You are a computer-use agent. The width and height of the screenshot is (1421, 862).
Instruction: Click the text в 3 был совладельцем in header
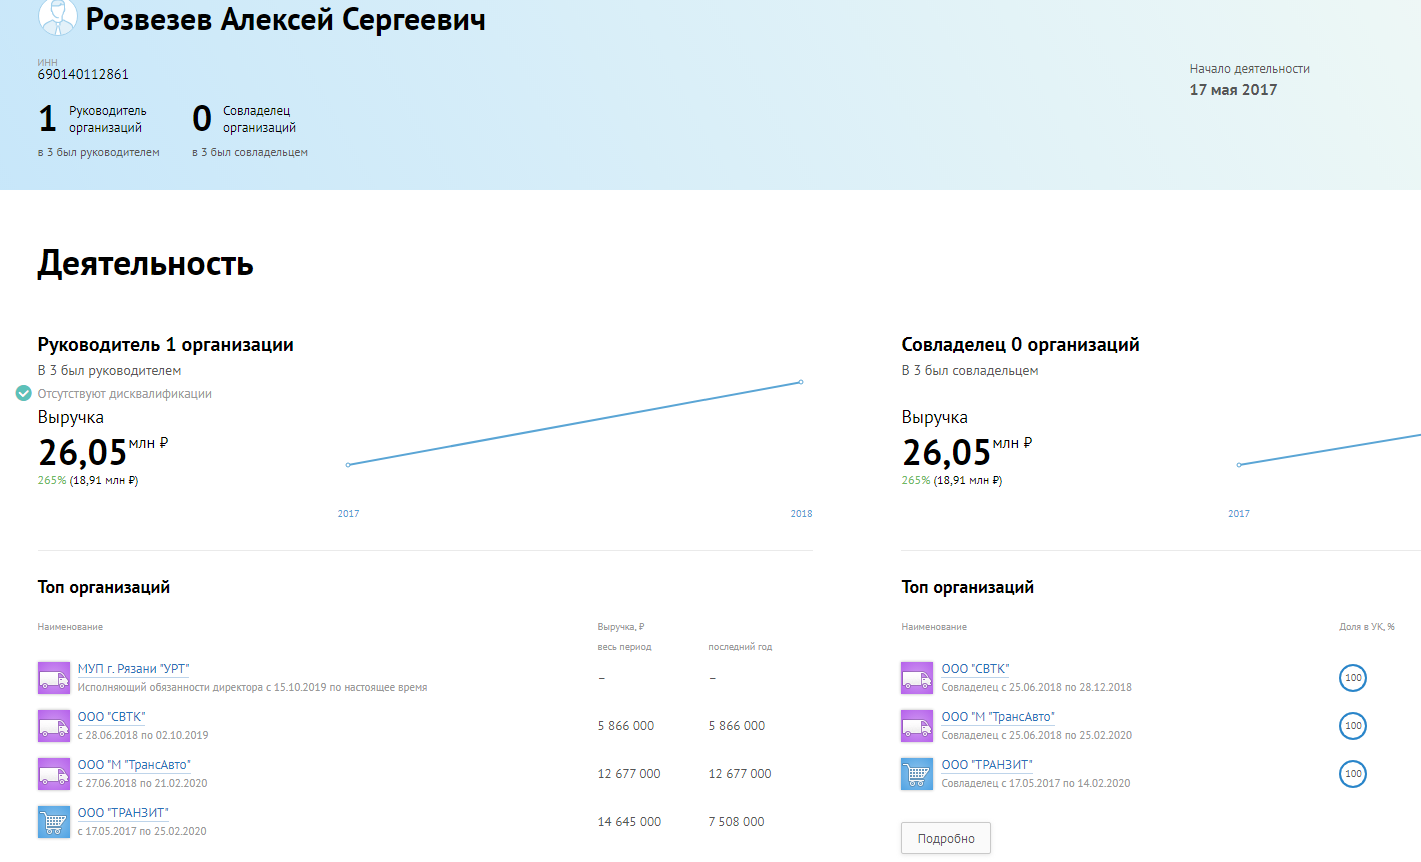[250, 153]
